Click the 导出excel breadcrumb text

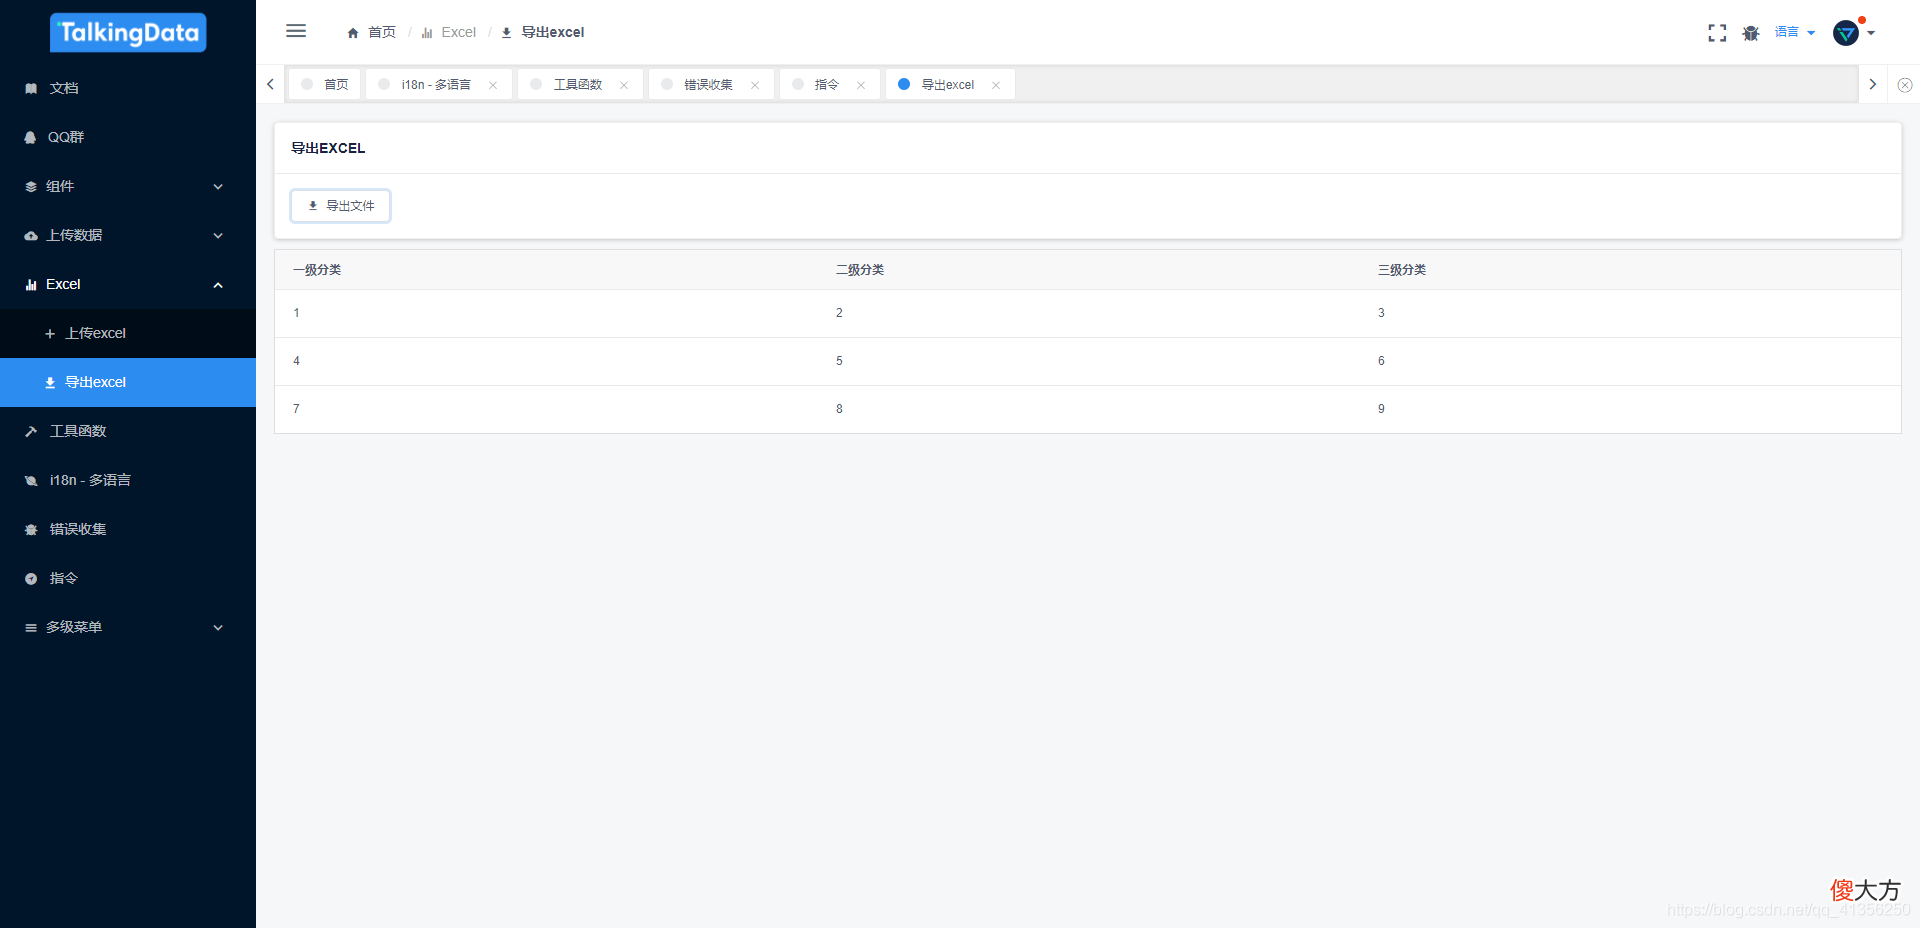[x=552, y=32]
